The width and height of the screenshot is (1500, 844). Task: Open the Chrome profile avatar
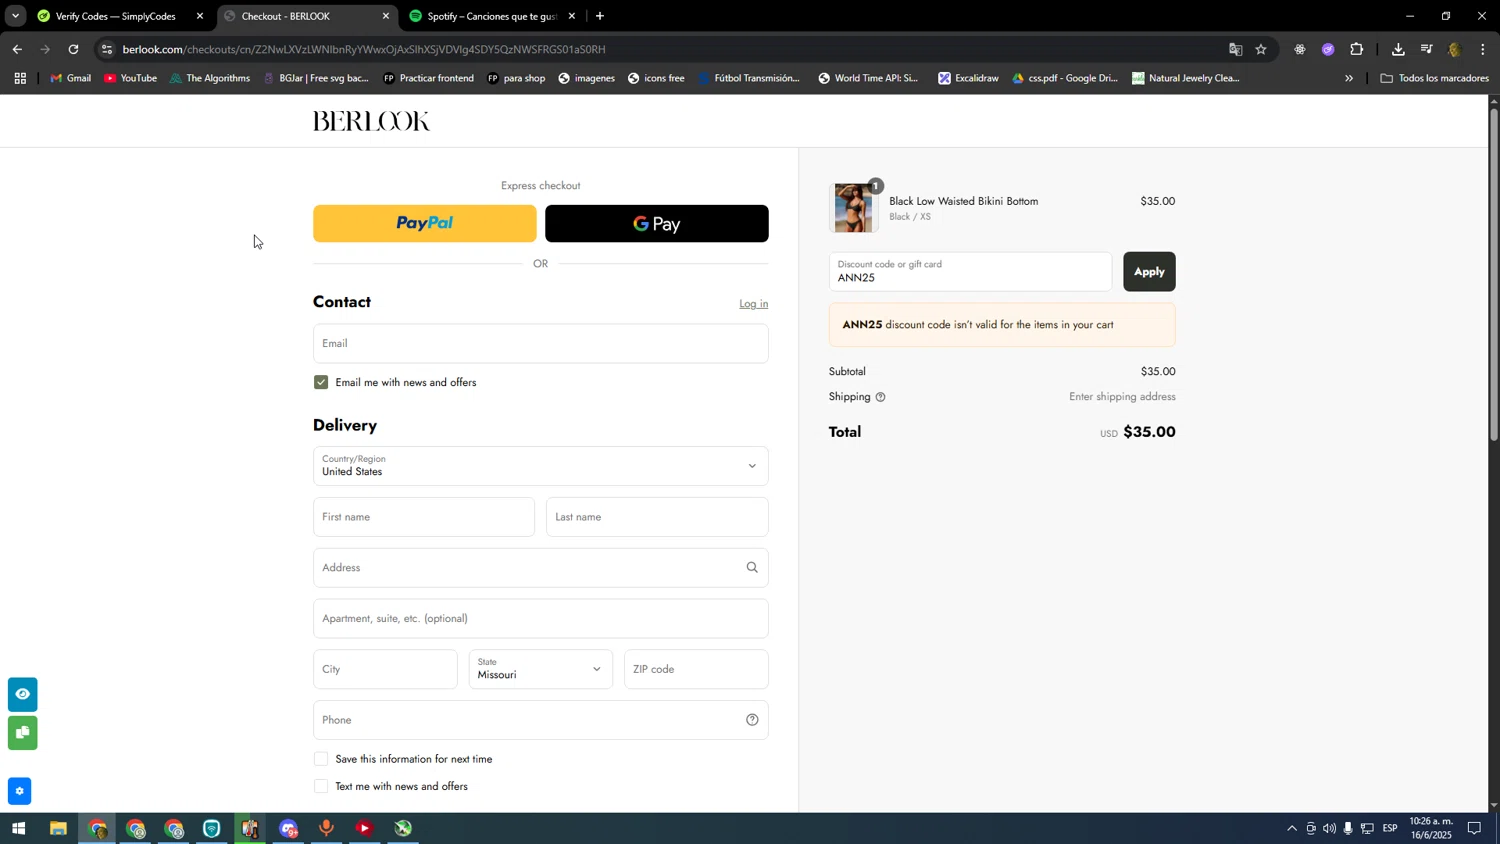tap(1455, 49)
